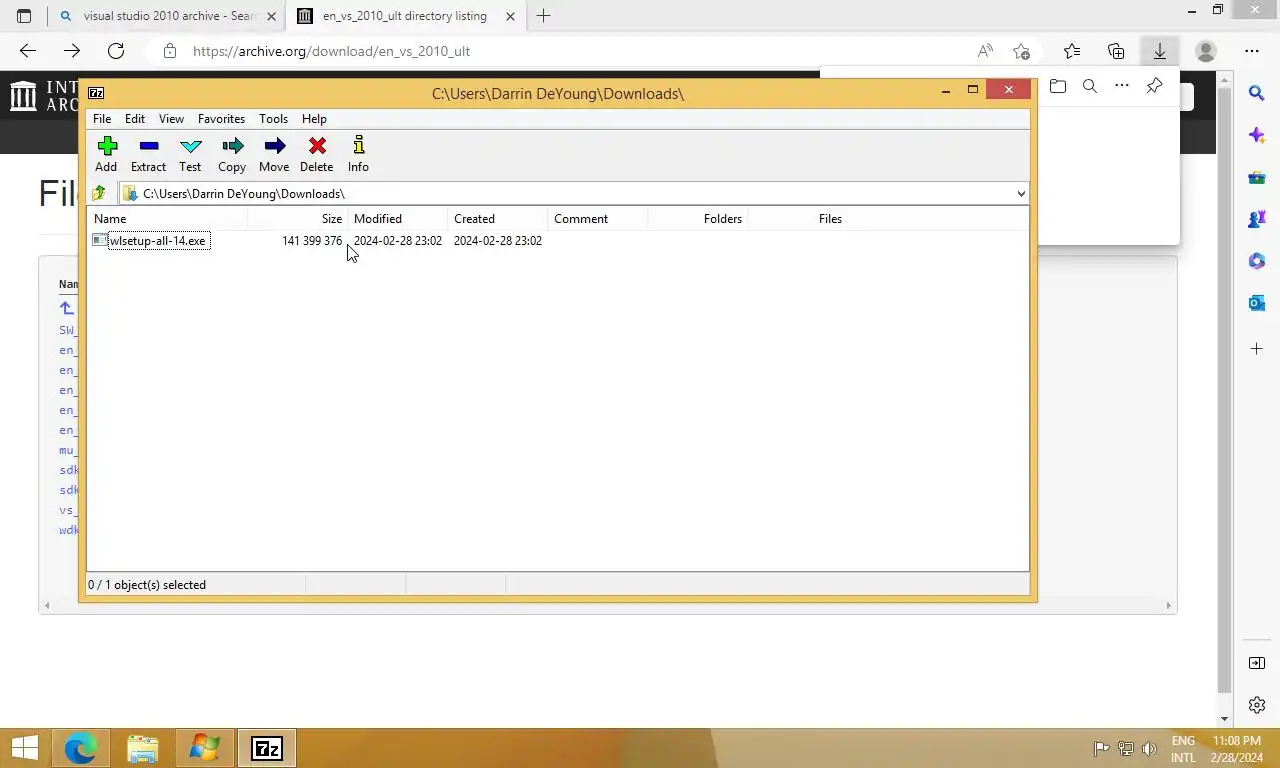Click the Move toolbar icon

tap(274, 154)
